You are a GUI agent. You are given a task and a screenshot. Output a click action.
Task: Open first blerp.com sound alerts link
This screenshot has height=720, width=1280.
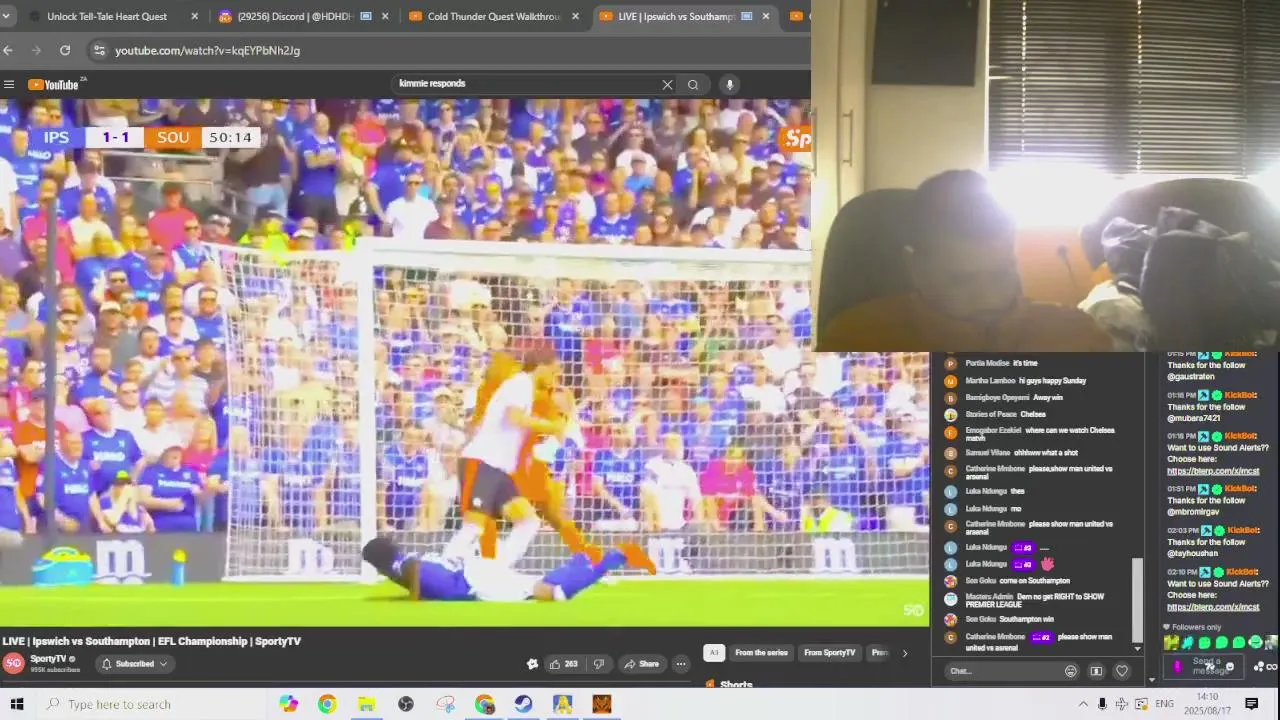(1213, 471)
